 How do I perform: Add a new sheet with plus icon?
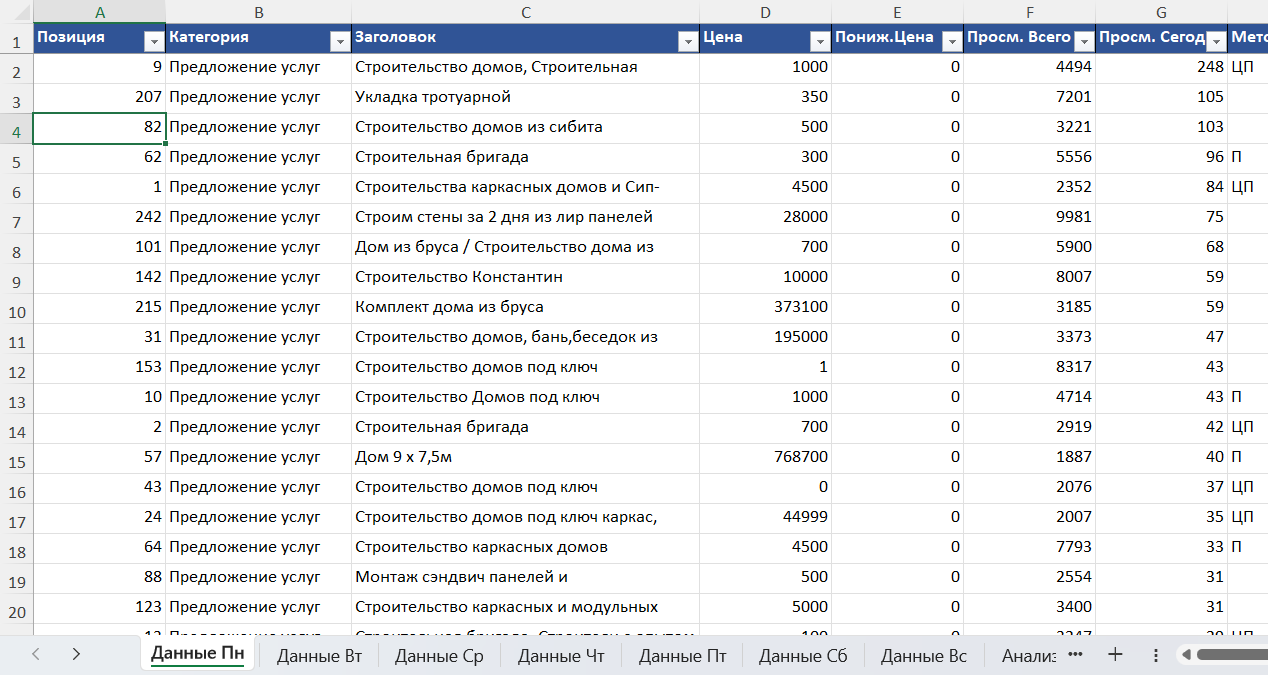click(x=1115, y=654)
